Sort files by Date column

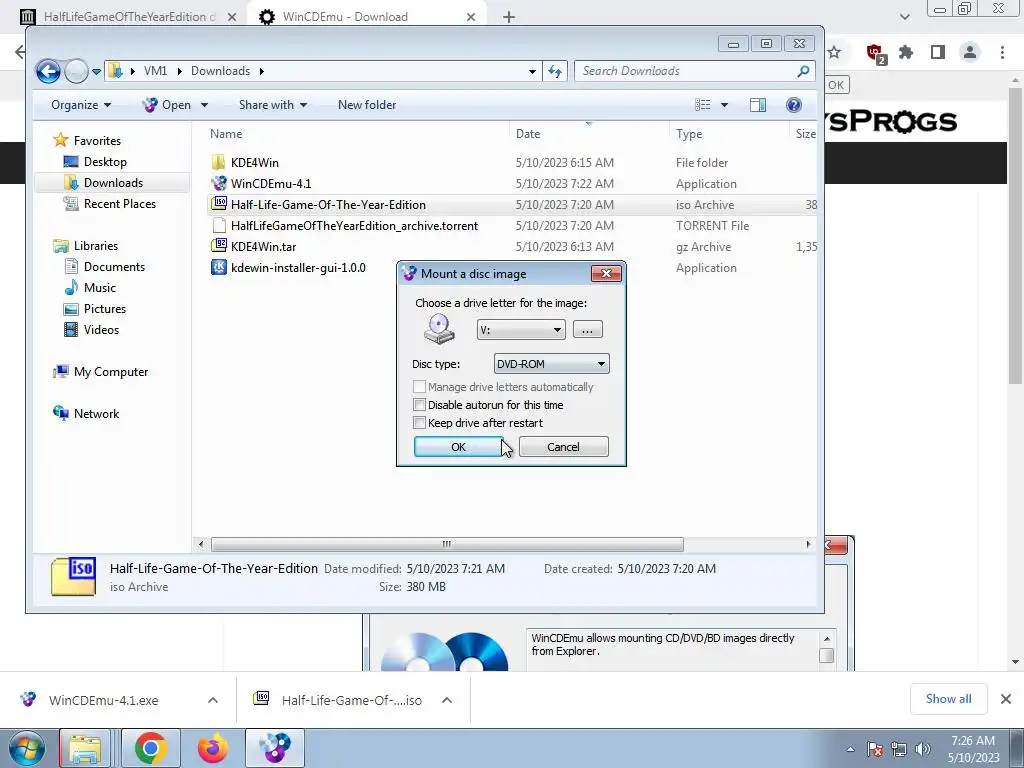[528, 134]
